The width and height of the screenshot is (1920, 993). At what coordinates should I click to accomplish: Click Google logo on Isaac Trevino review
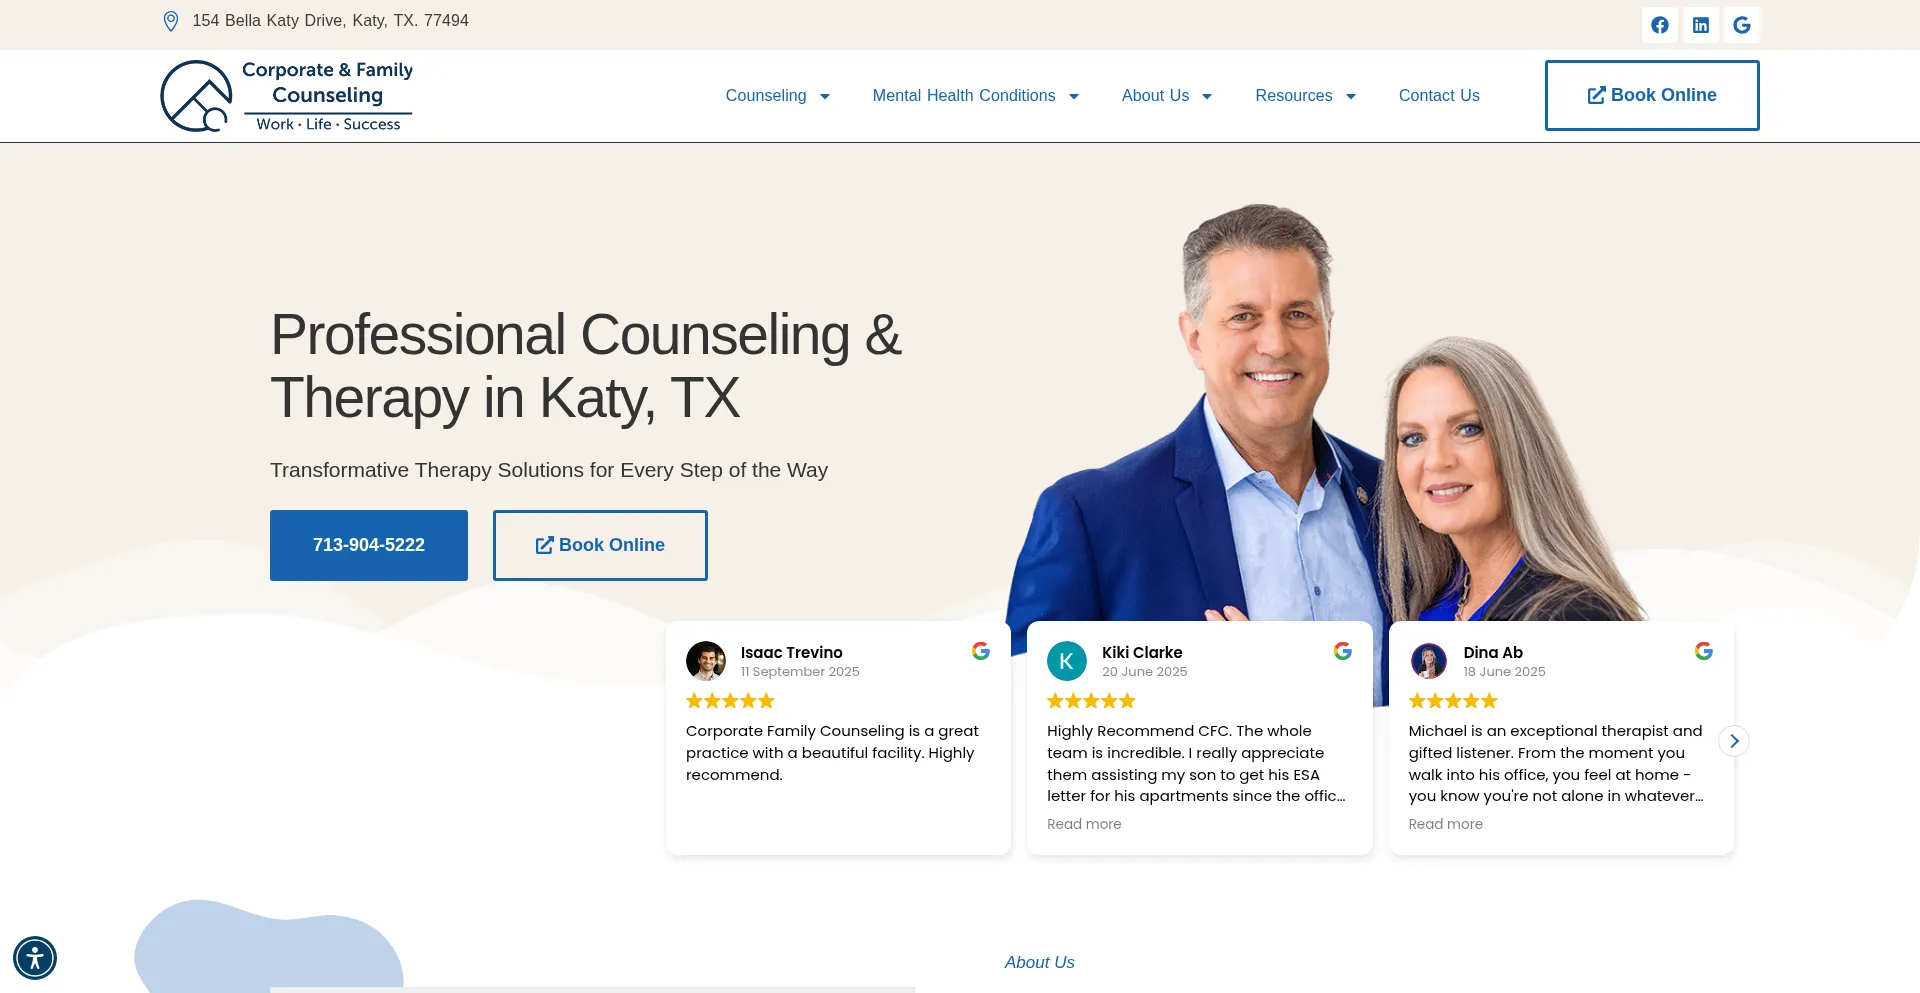[x=981, y=651]
